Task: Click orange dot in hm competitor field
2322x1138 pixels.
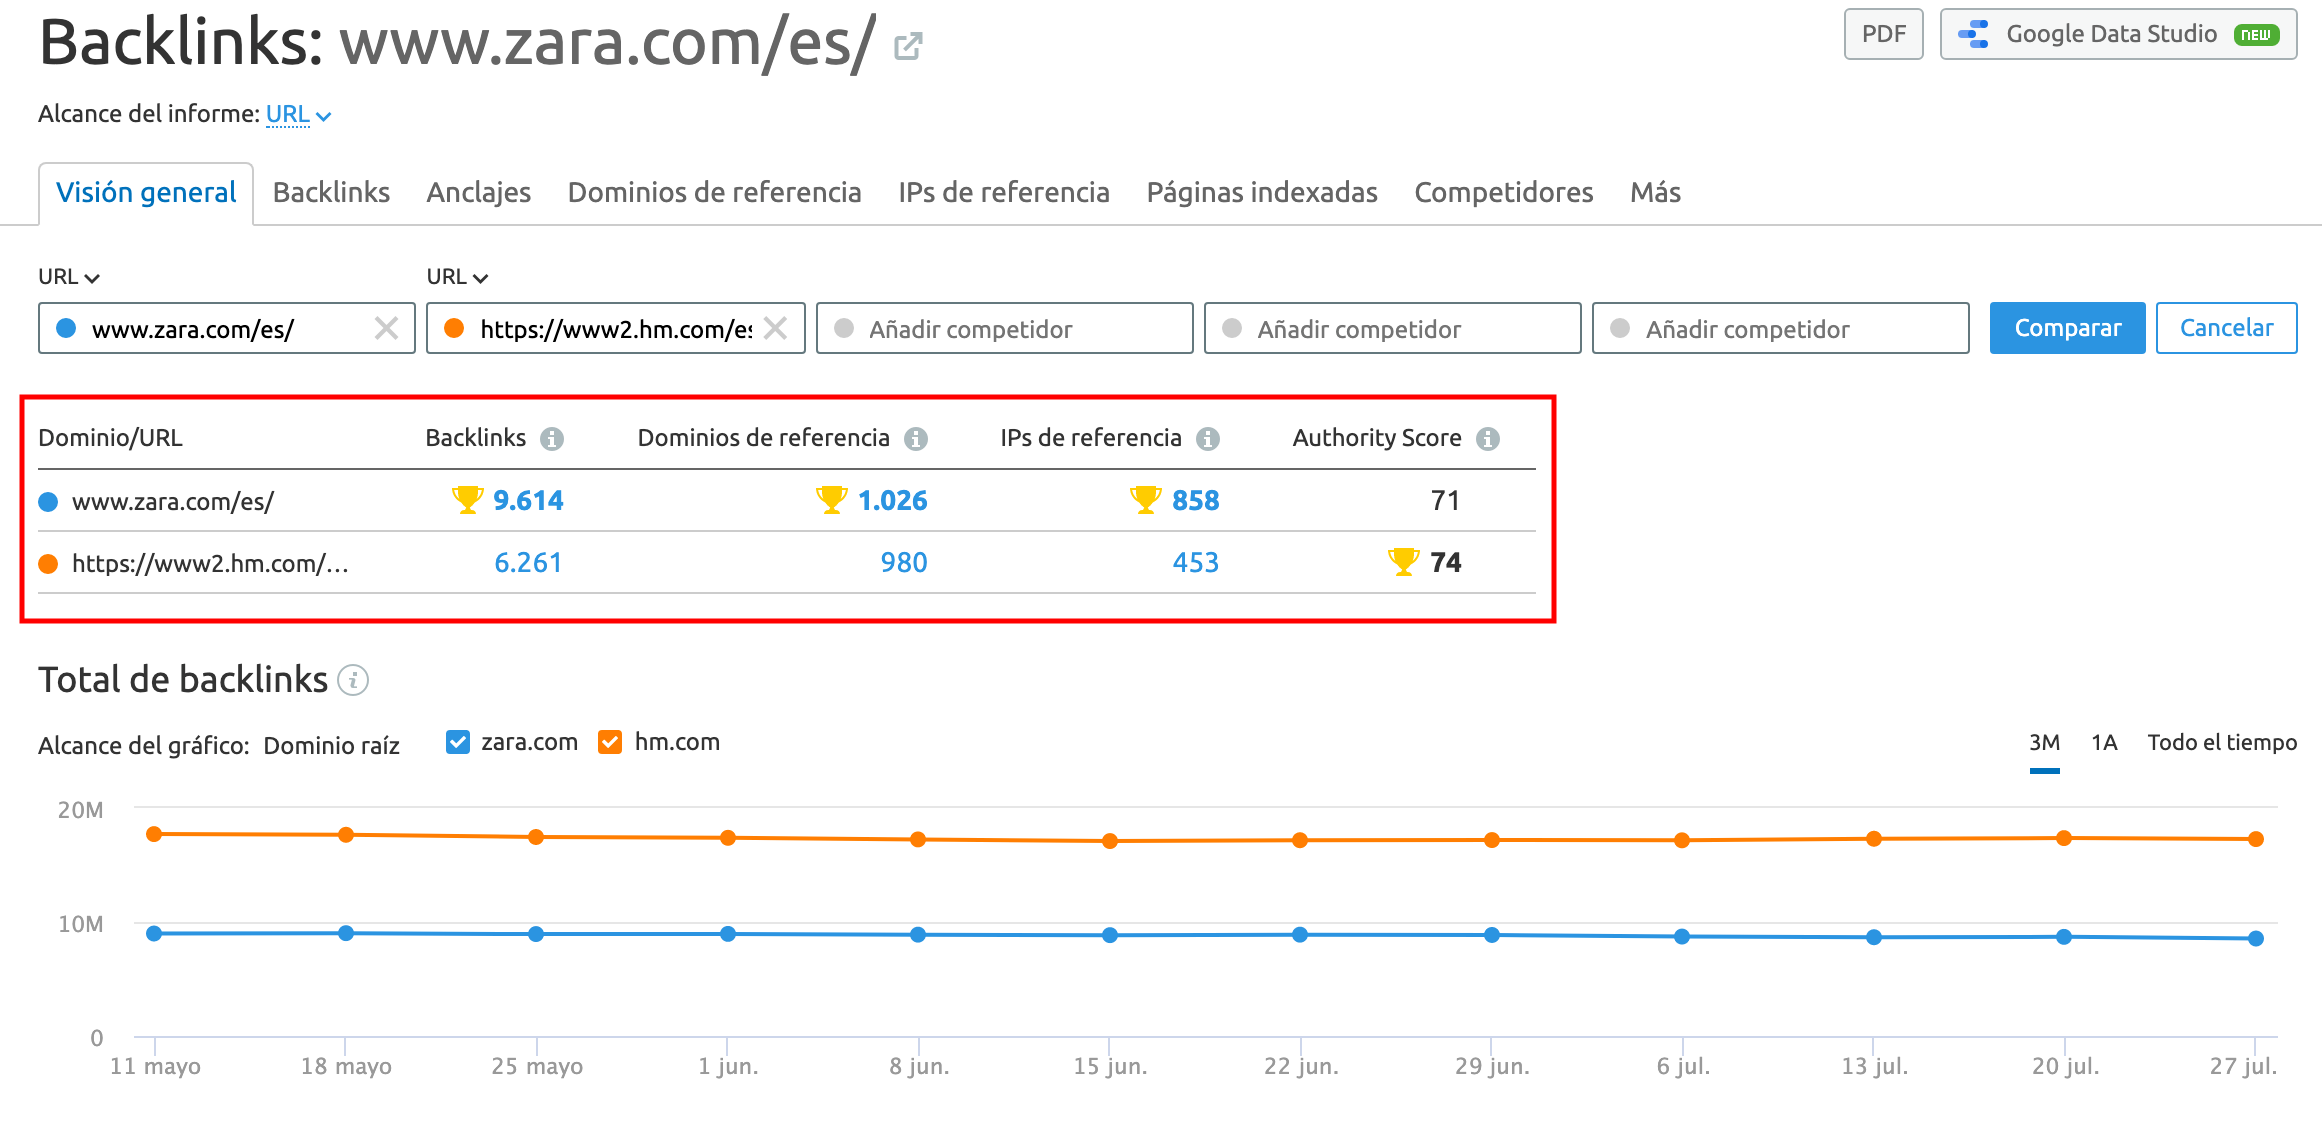Action: [454, 328]
